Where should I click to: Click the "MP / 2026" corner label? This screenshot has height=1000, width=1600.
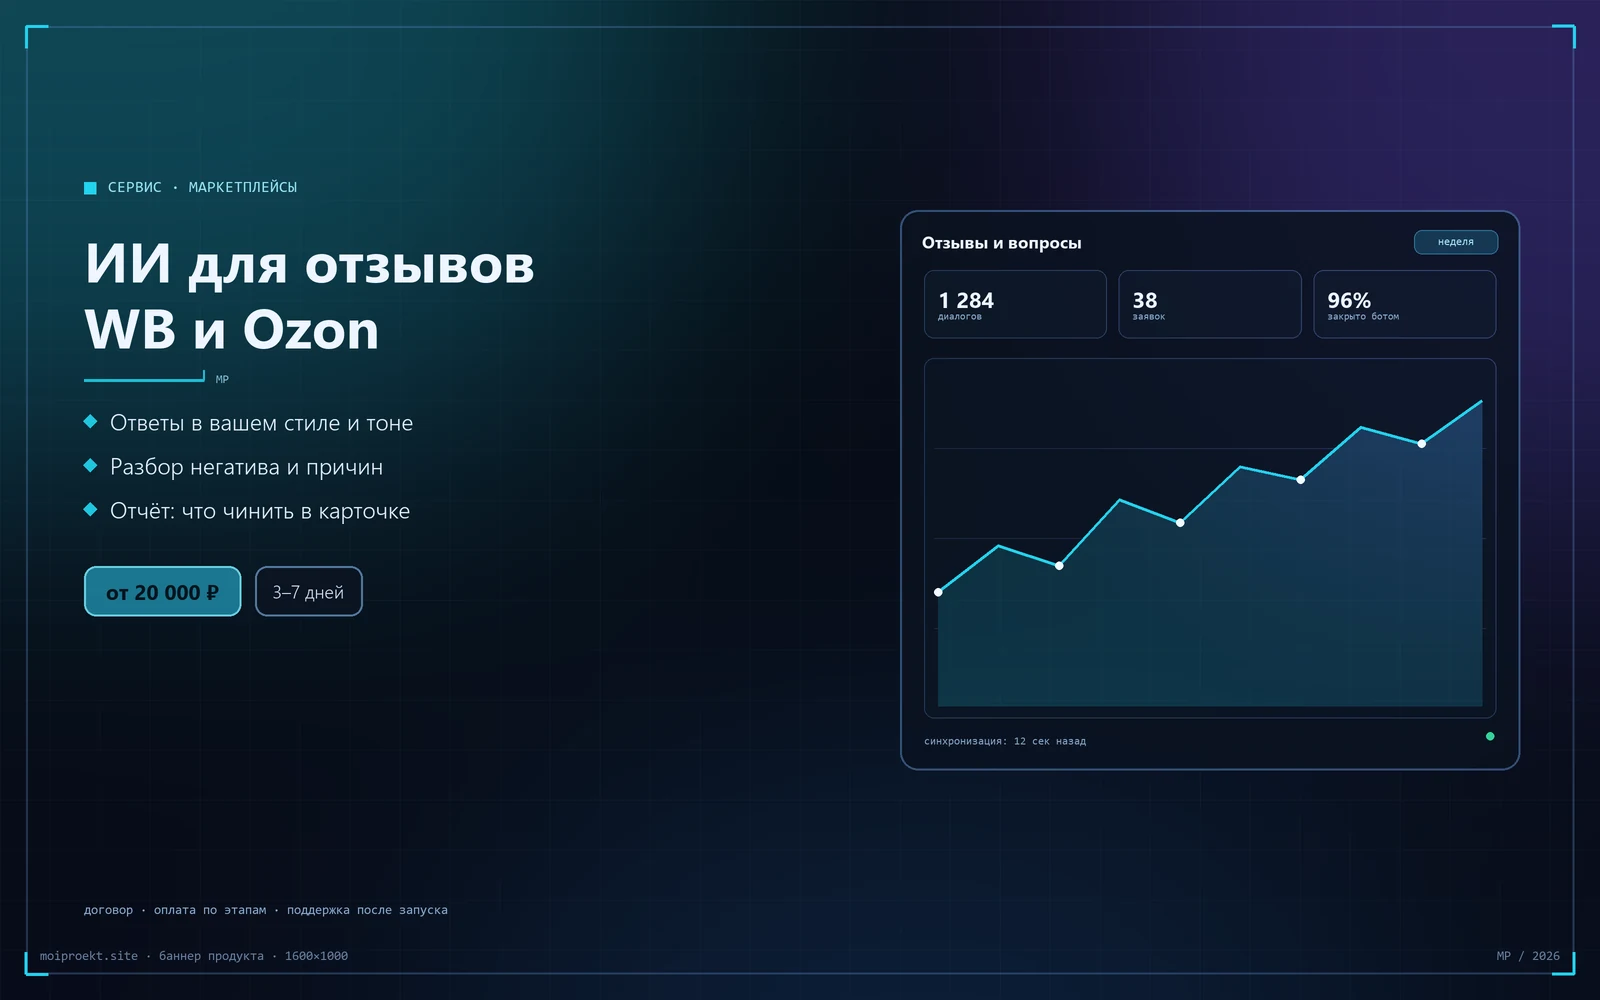(1528, 956)
